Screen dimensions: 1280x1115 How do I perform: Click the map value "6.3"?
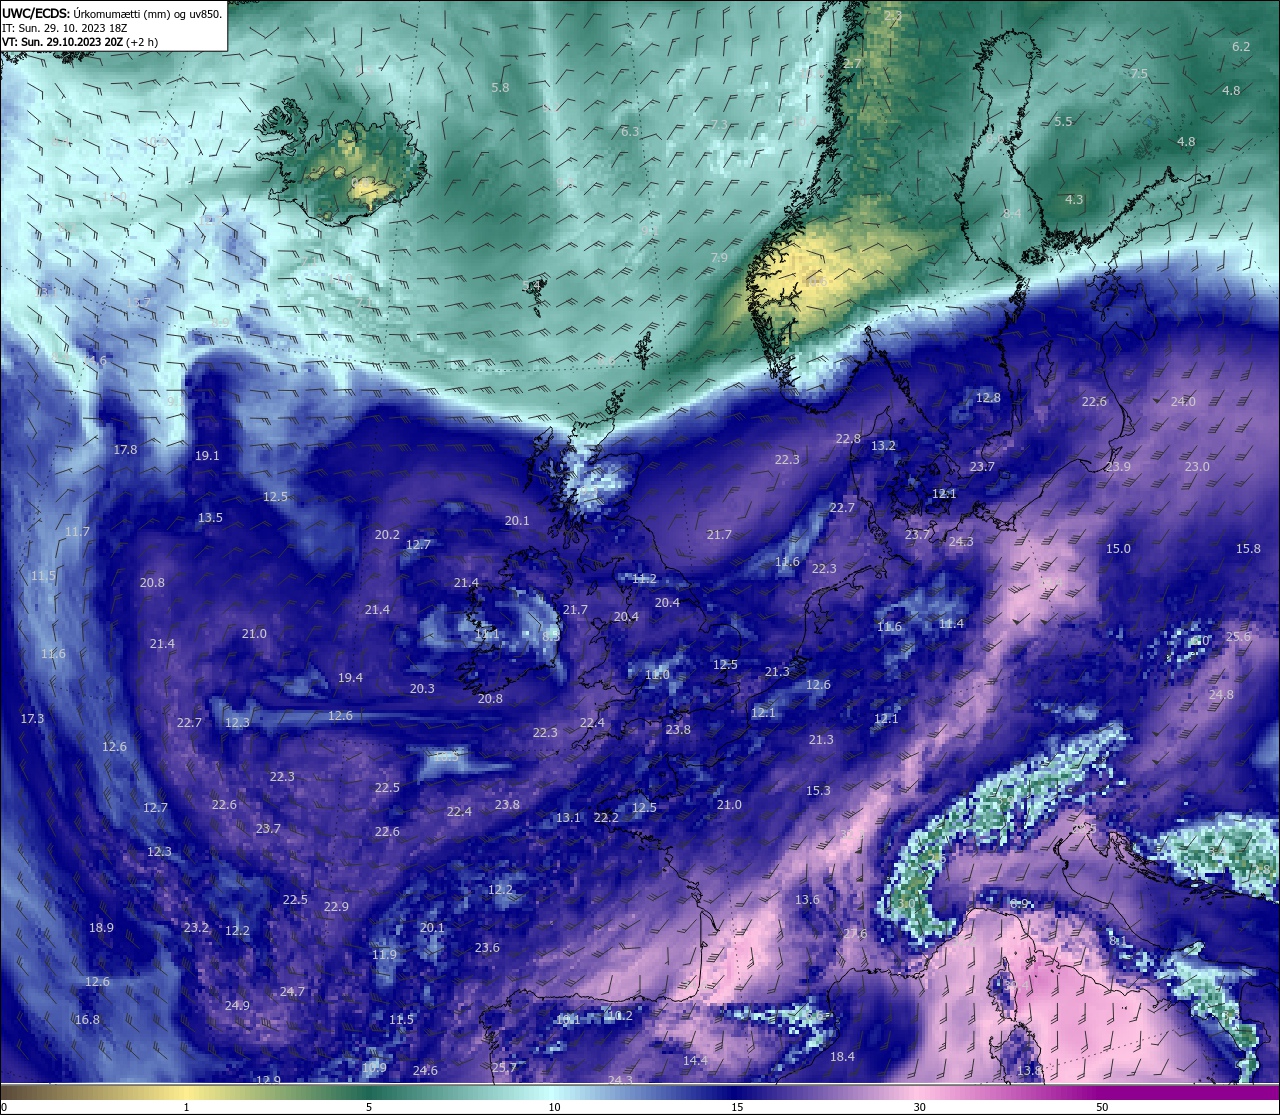click(630, 132)
